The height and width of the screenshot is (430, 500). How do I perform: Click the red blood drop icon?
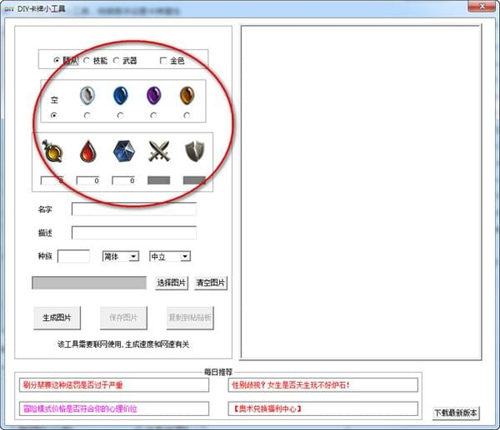pos(88,152)
